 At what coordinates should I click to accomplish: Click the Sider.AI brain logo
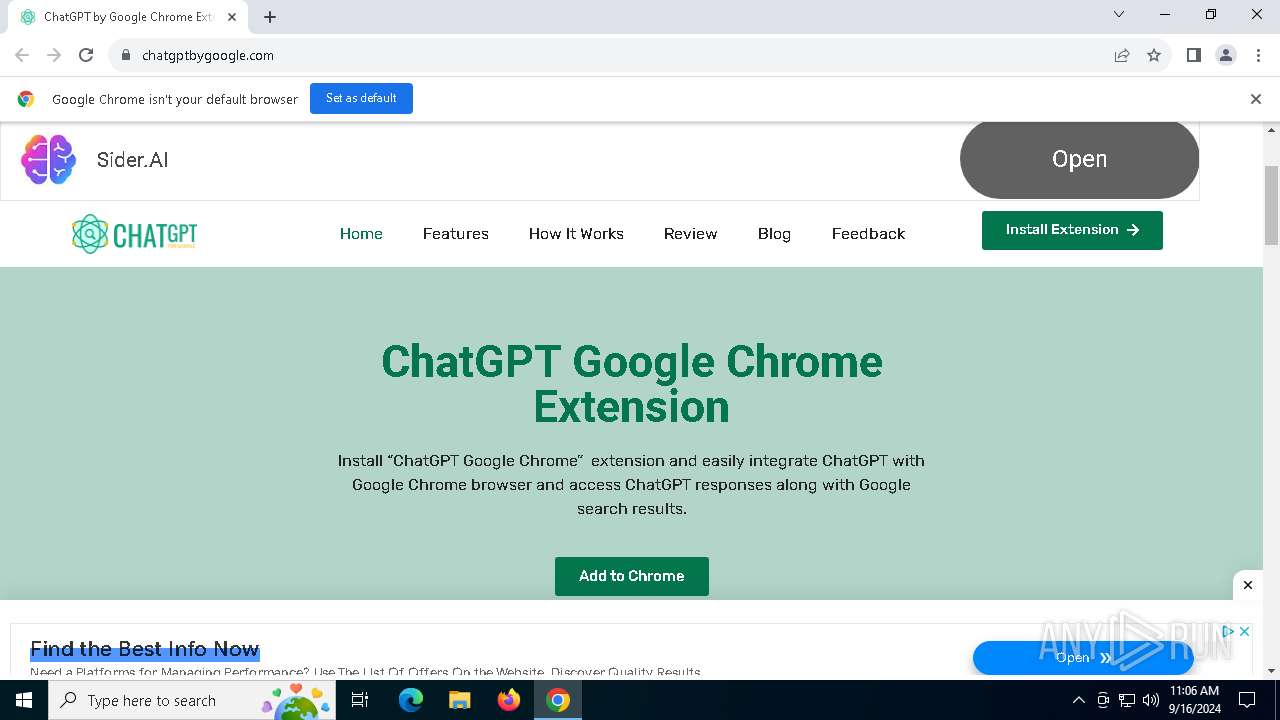pos(48,159)
